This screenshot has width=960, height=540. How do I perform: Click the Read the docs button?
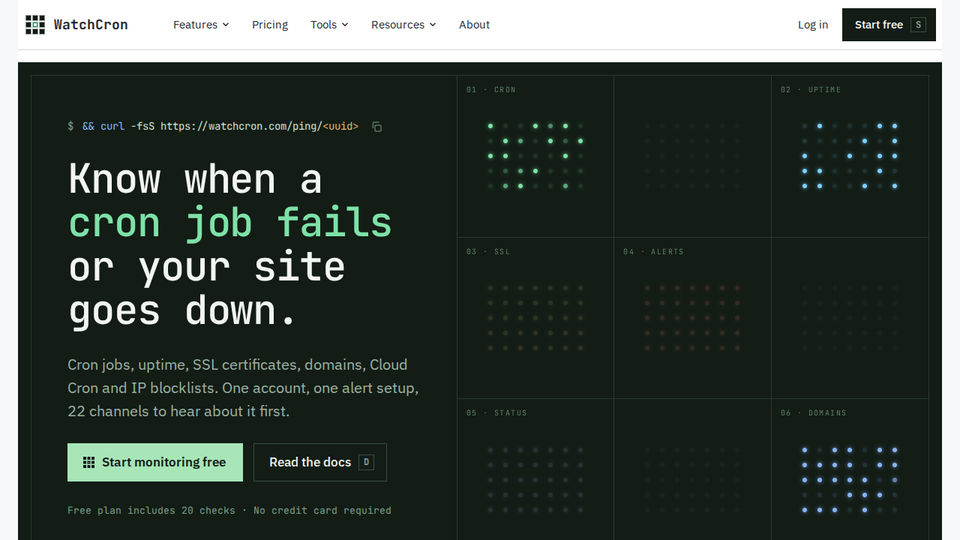[x=320, y=462]
